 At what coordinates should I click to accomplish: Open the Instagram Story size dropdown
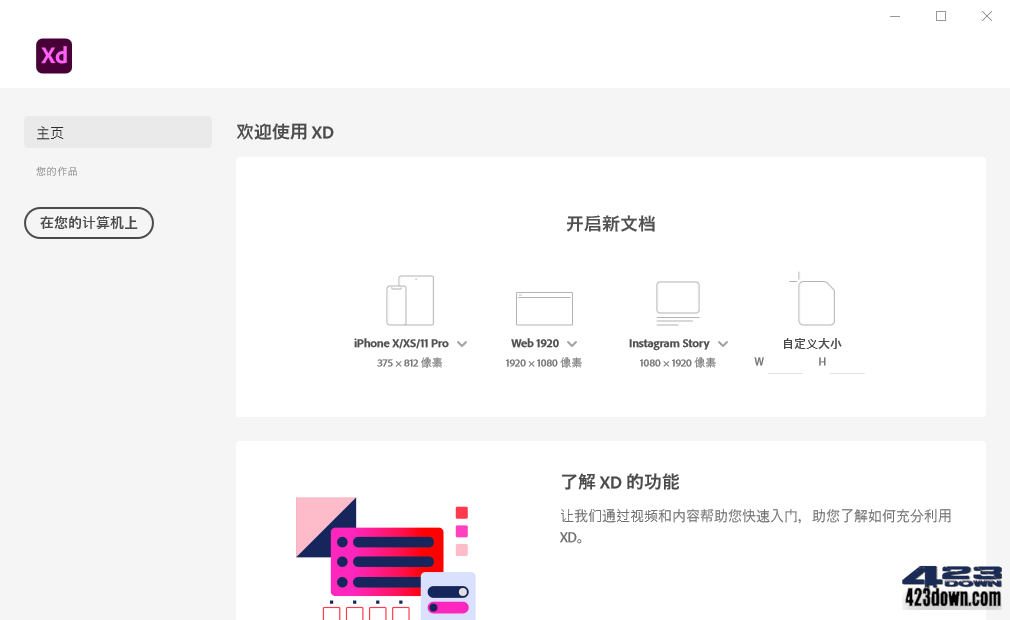coord(723,343)
